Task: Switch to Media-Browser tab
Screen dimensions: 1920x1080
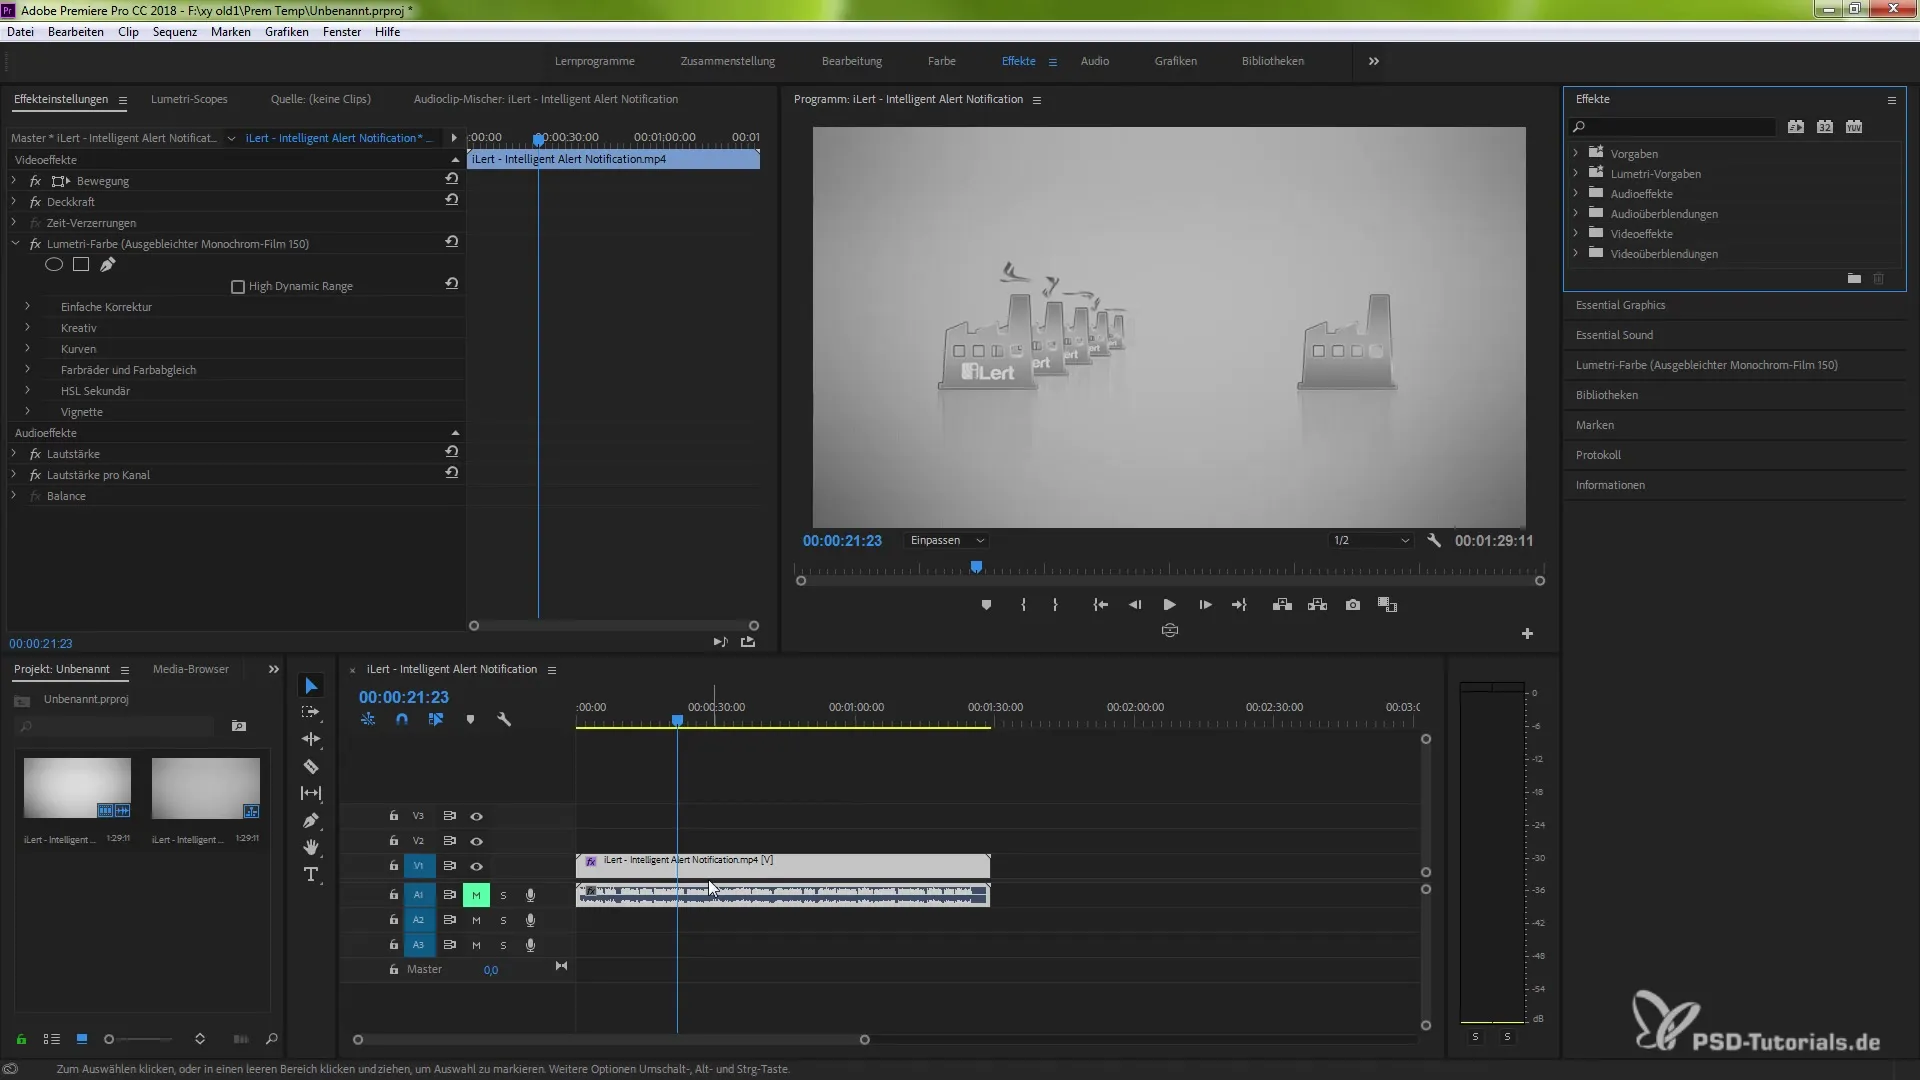Action: click(x=191, y=669)
